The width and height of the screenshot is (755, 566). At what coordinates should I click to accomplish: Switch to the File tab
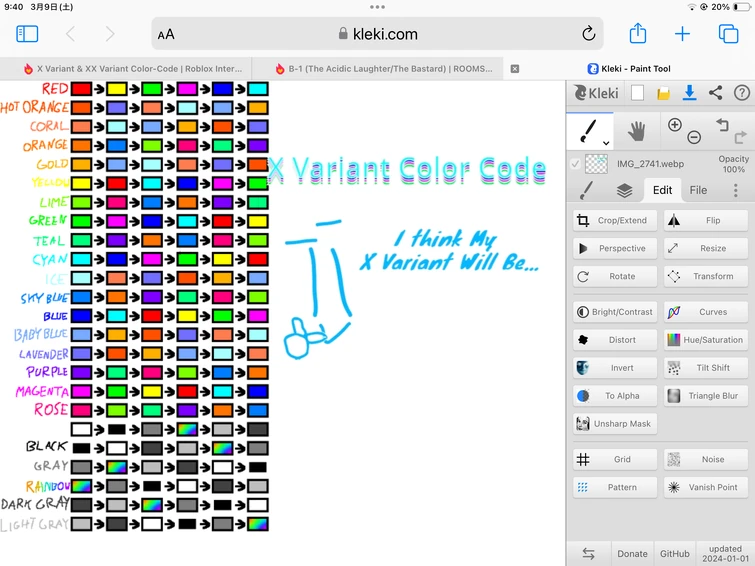pyautogui.click(x=698, y=190)
